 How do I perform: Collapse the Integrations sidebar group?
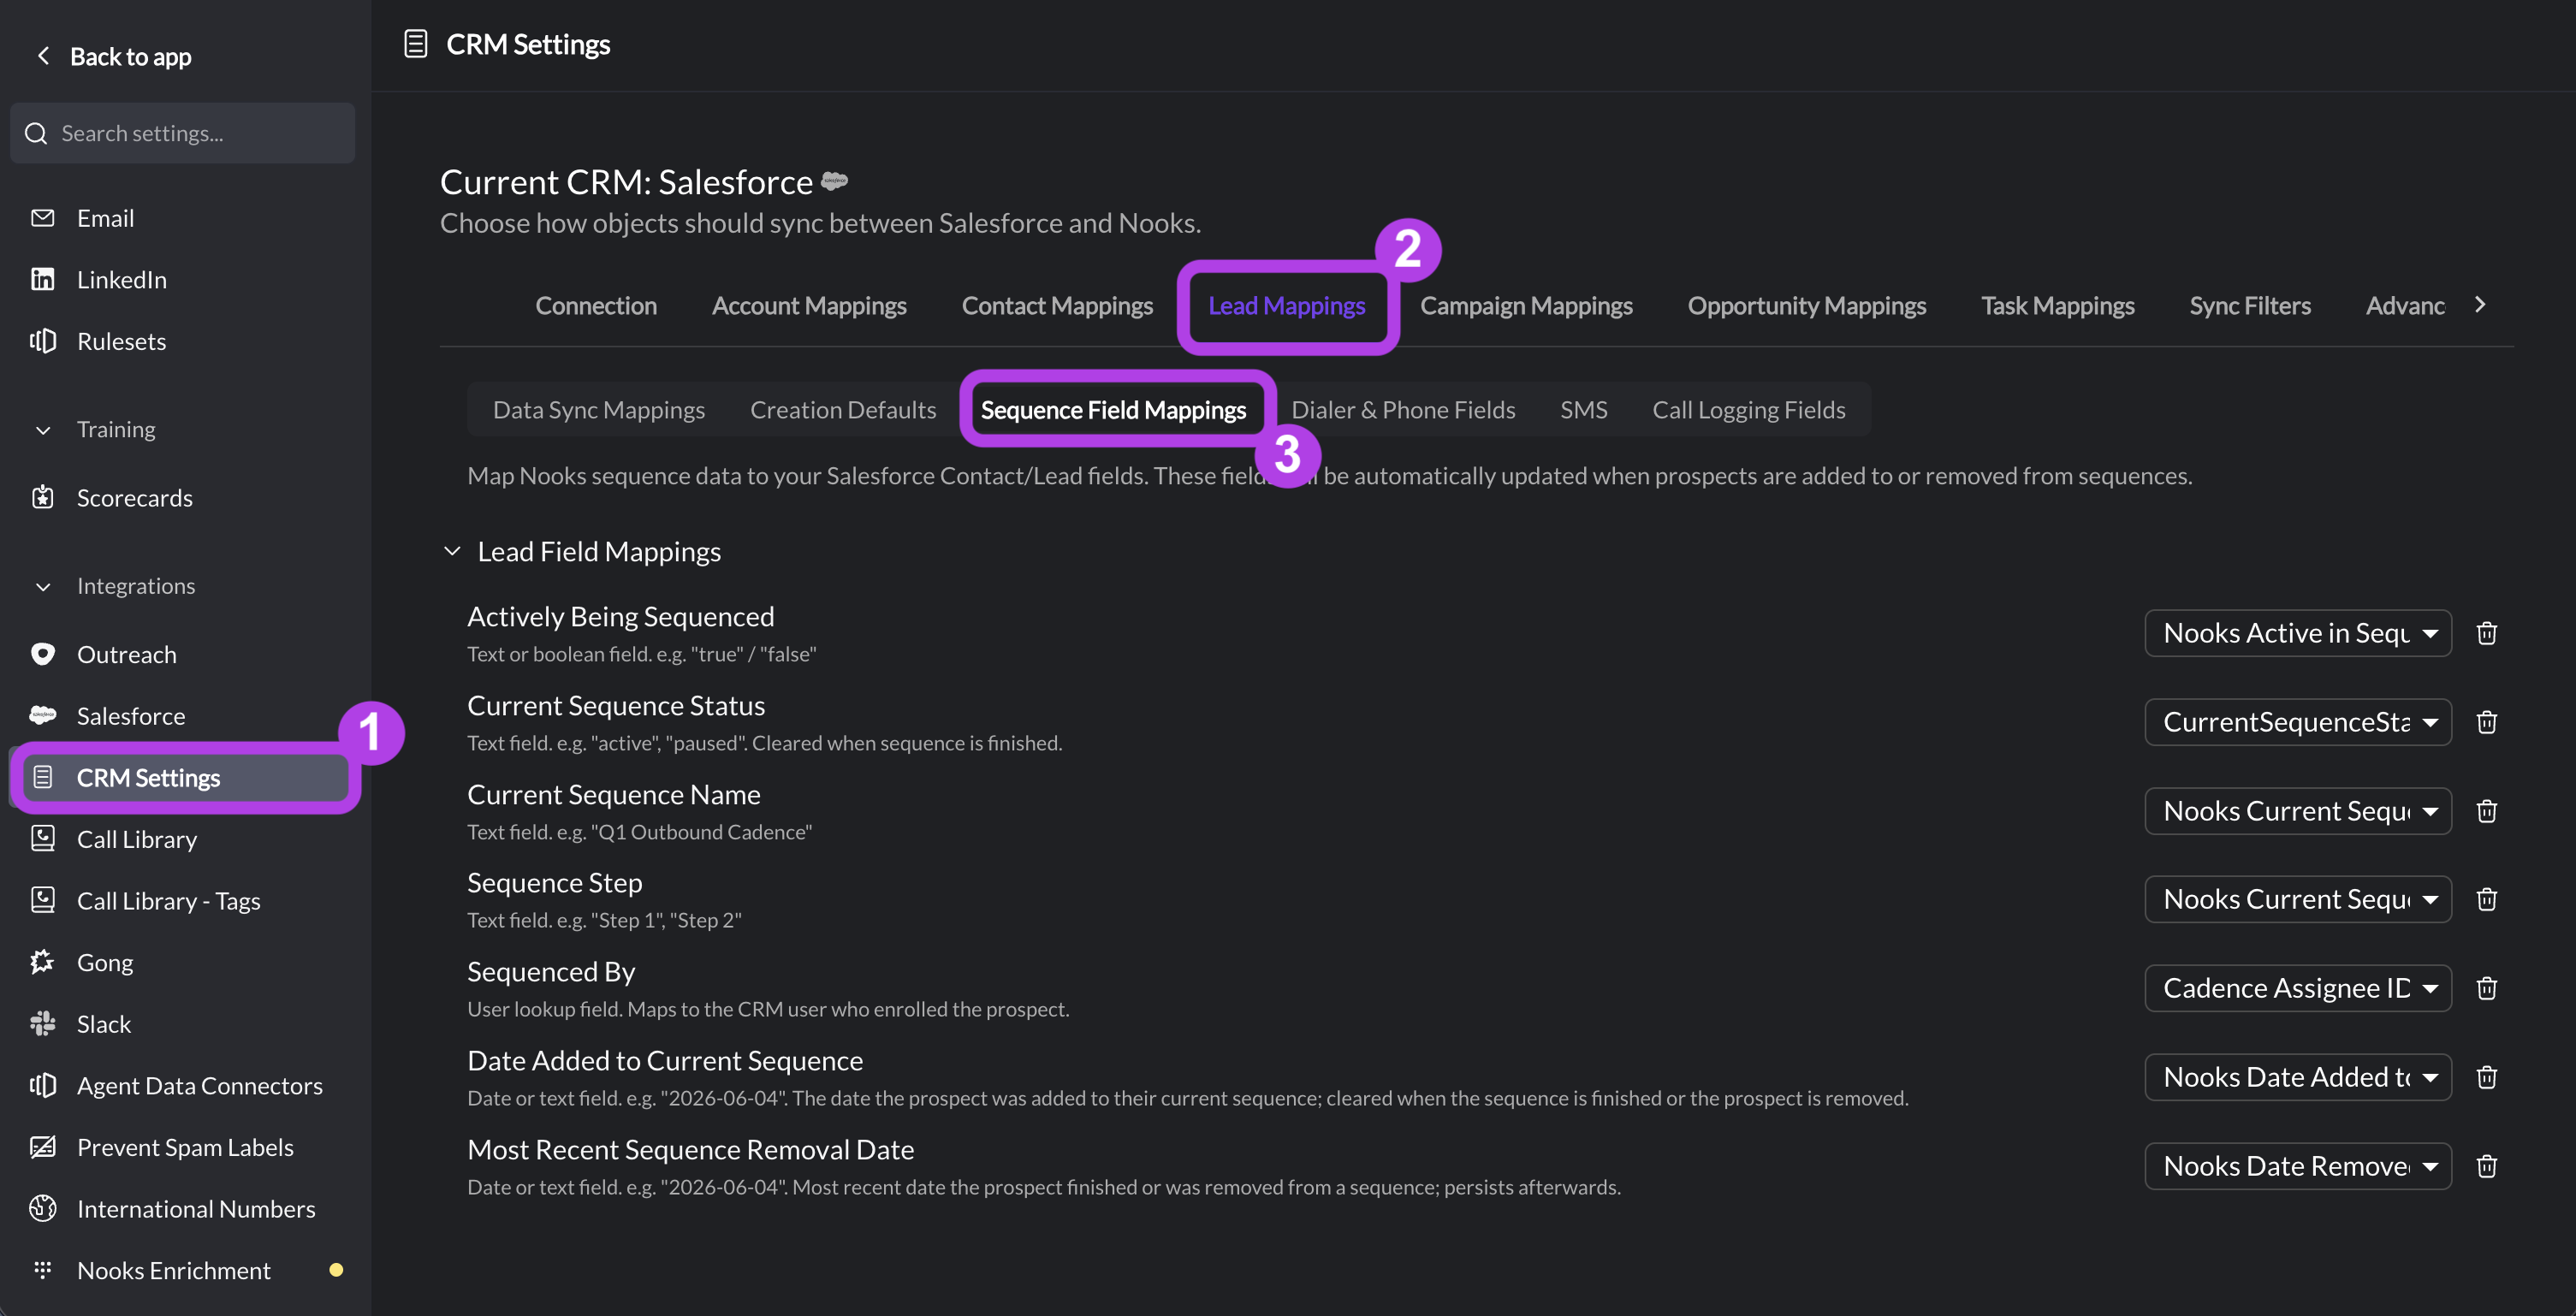[x=43, y=587]
